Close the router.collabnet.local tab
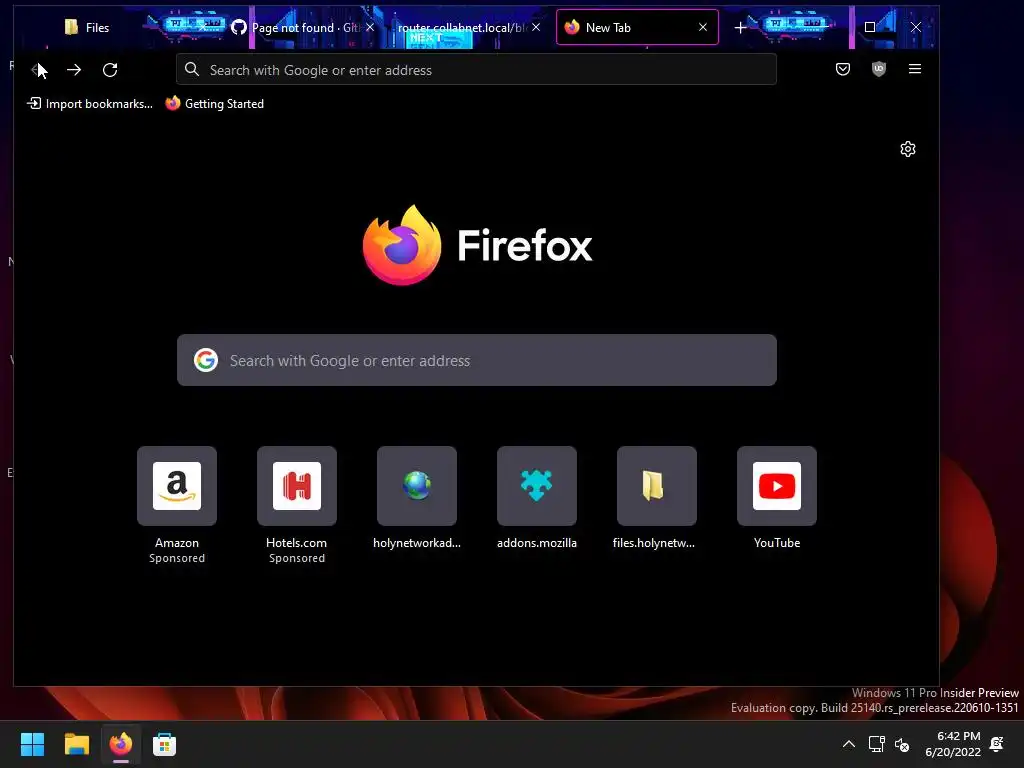This screenshot has height=768, width=1024. [x=536, y=27]
